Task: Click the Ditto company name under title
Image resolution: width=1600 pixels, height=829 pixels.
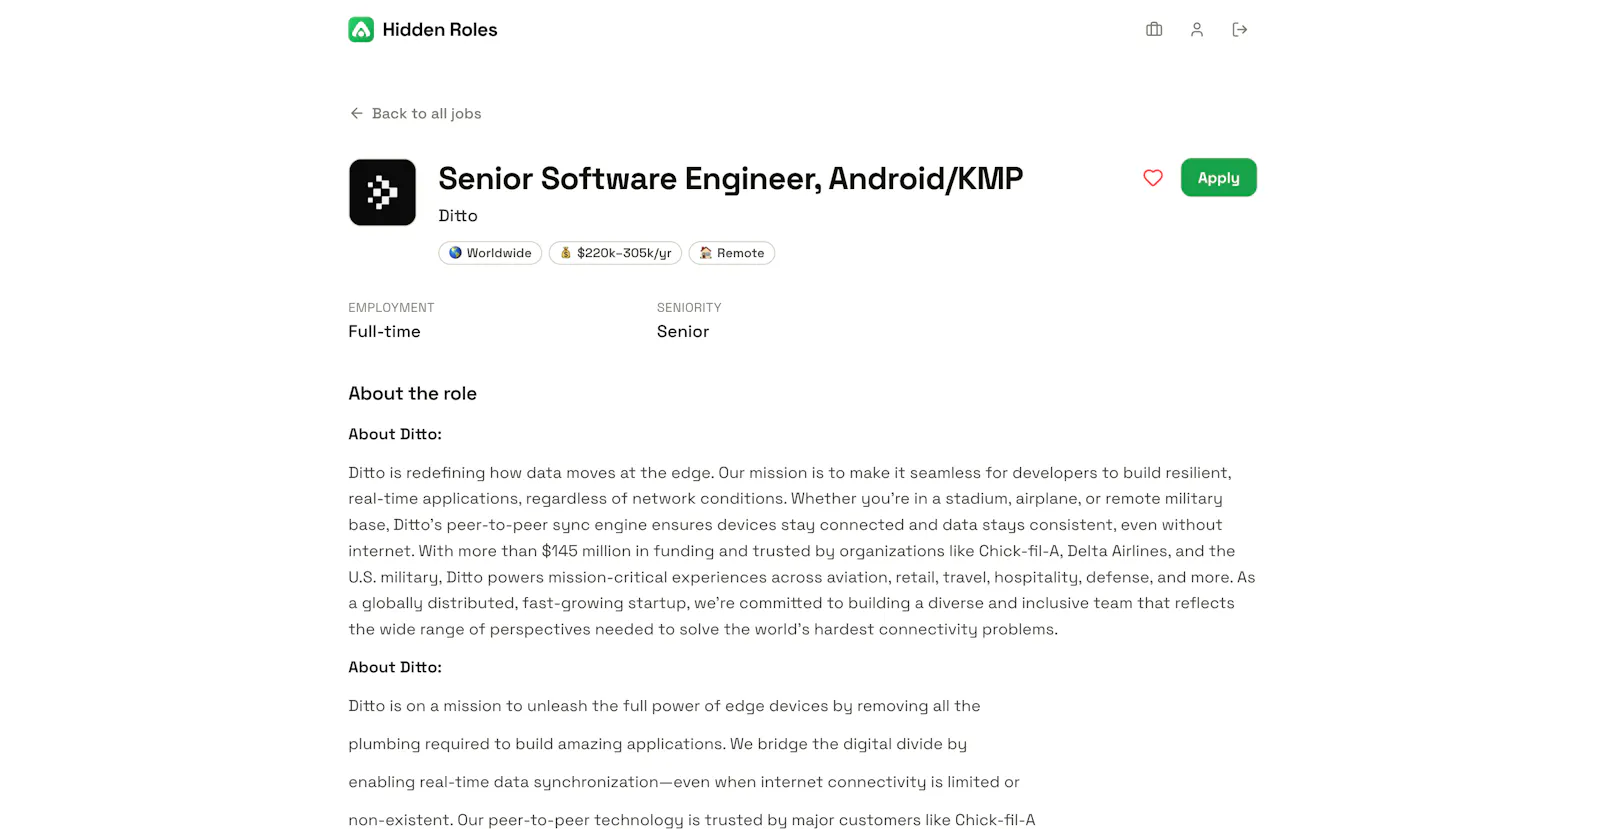Action: (x=458, y=216)
